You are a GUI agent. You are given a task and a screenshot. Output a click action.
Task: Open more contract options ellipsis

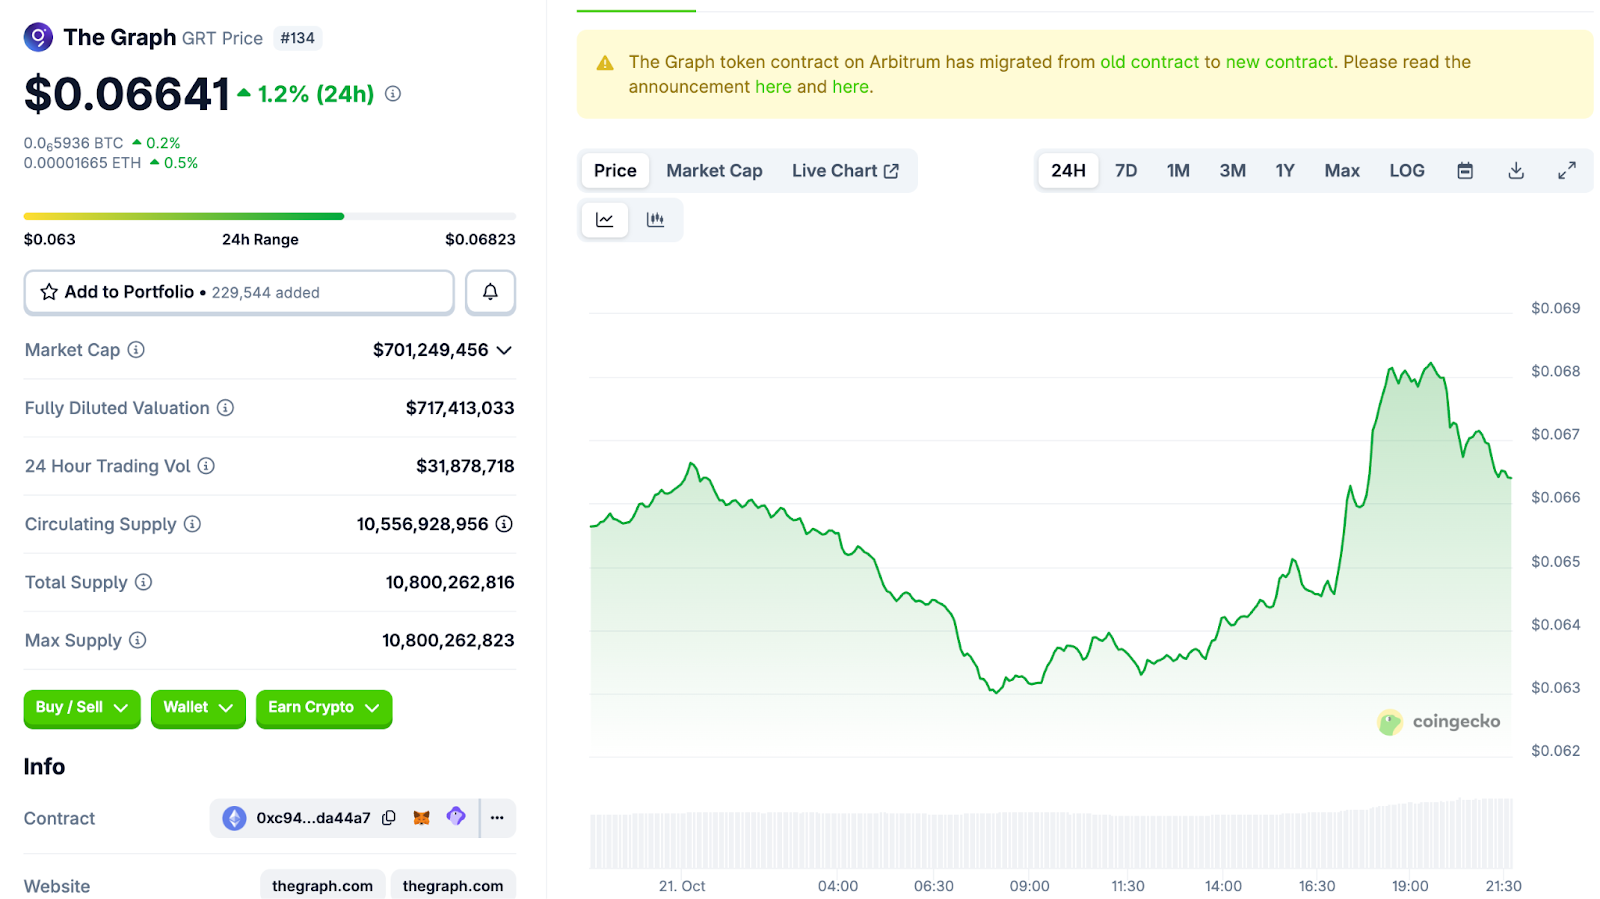tap(497, 818)
